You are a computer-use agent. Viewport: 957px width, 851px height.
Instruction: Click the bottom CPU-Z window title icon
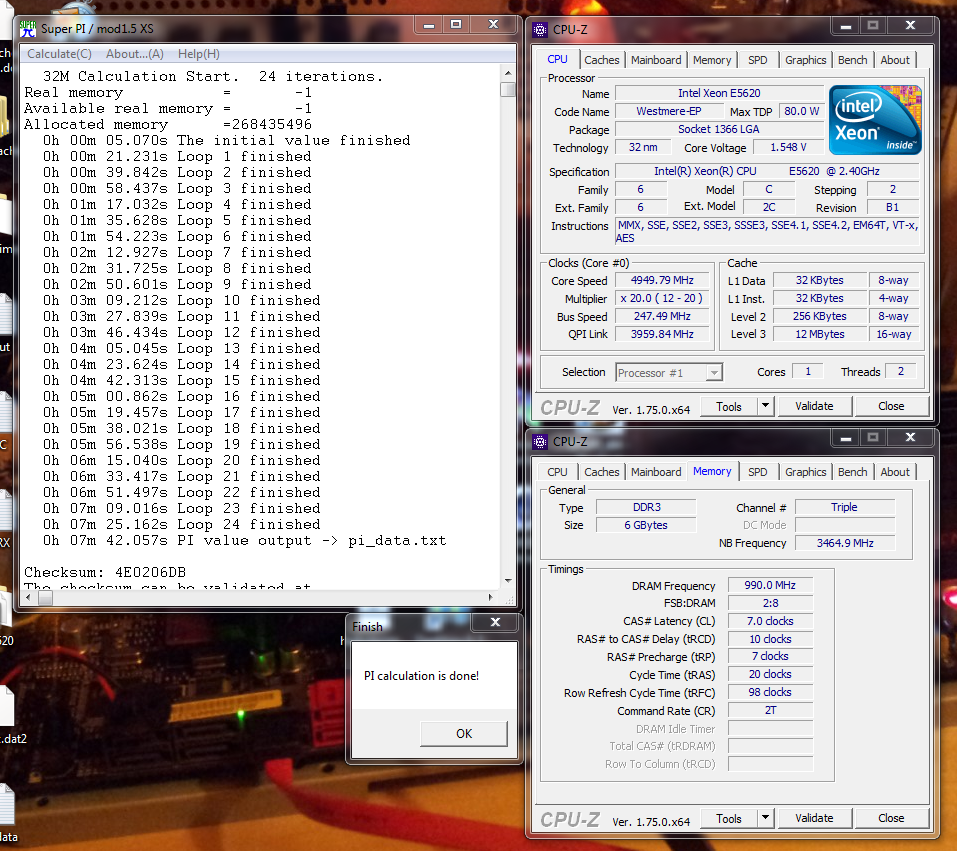[x=540, y=441]
